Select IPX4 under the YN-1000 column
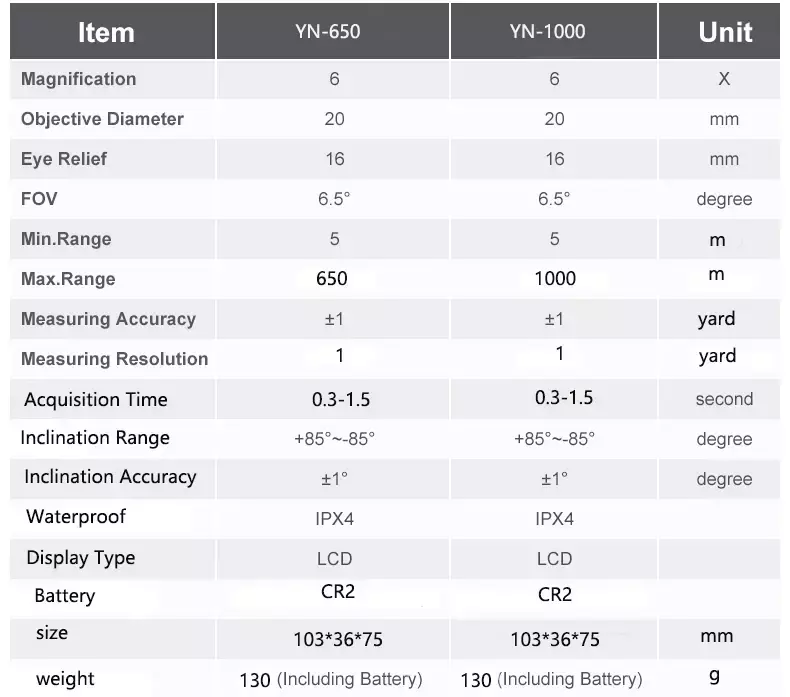The width and height of the screenshot is (790, 697). click(x=554, y=519)
